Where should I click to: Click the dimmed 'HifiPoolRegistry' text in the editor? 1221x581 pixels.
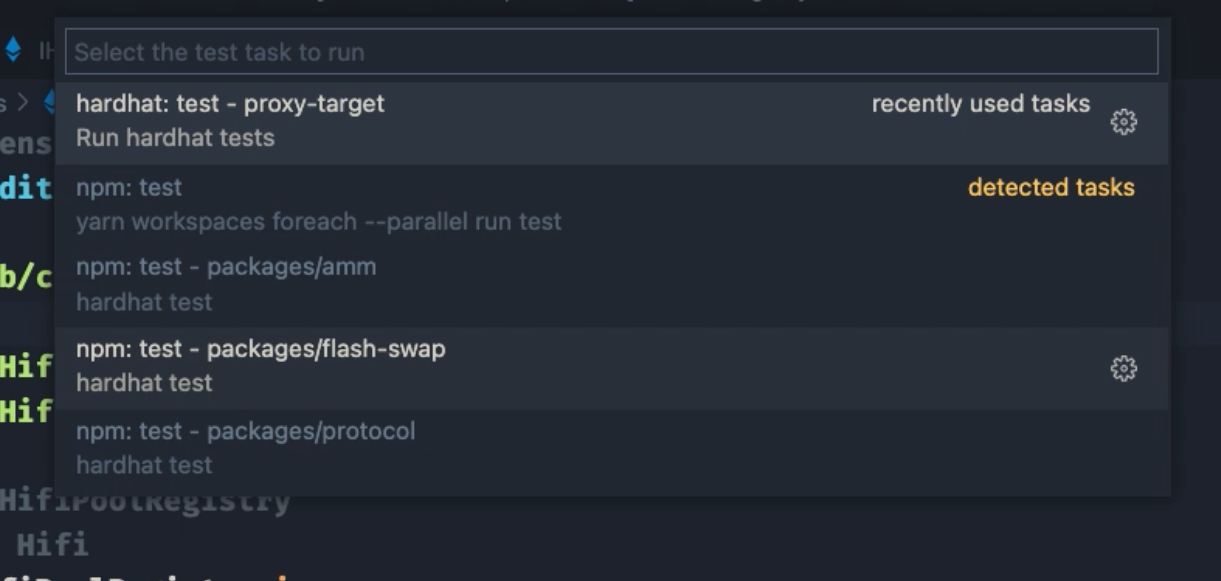[x=145, y=501]
